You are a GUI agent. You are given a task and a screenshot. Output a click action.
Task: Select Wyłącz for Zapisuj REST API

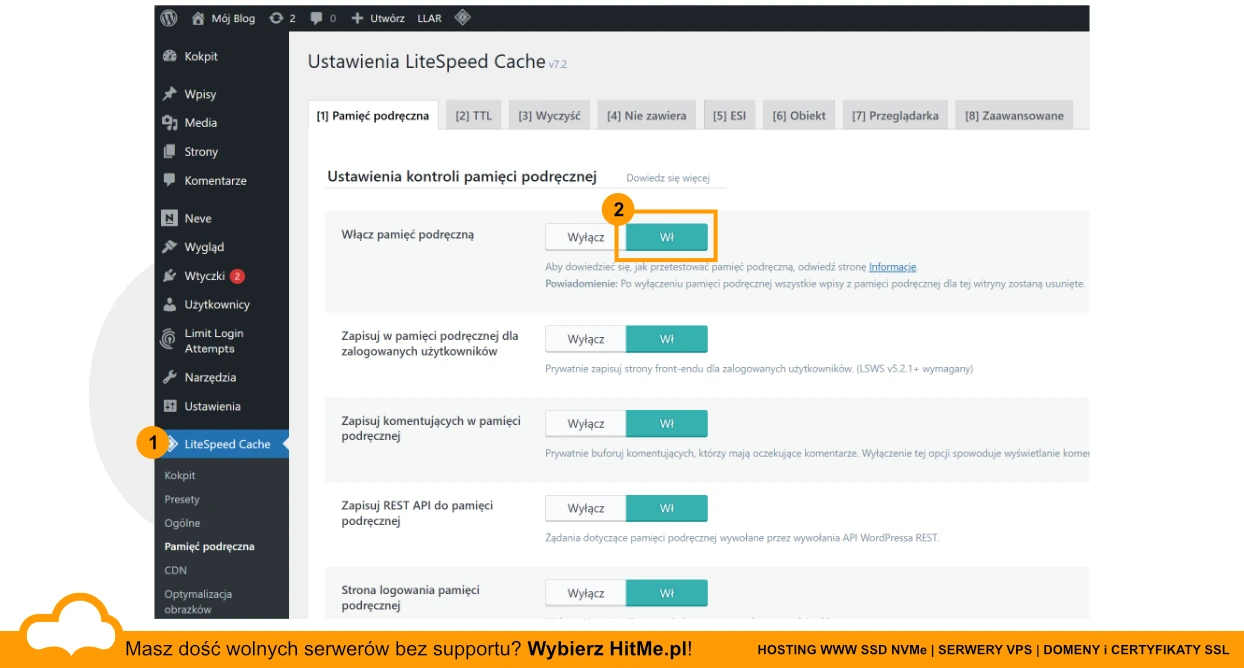pos(586,509)
